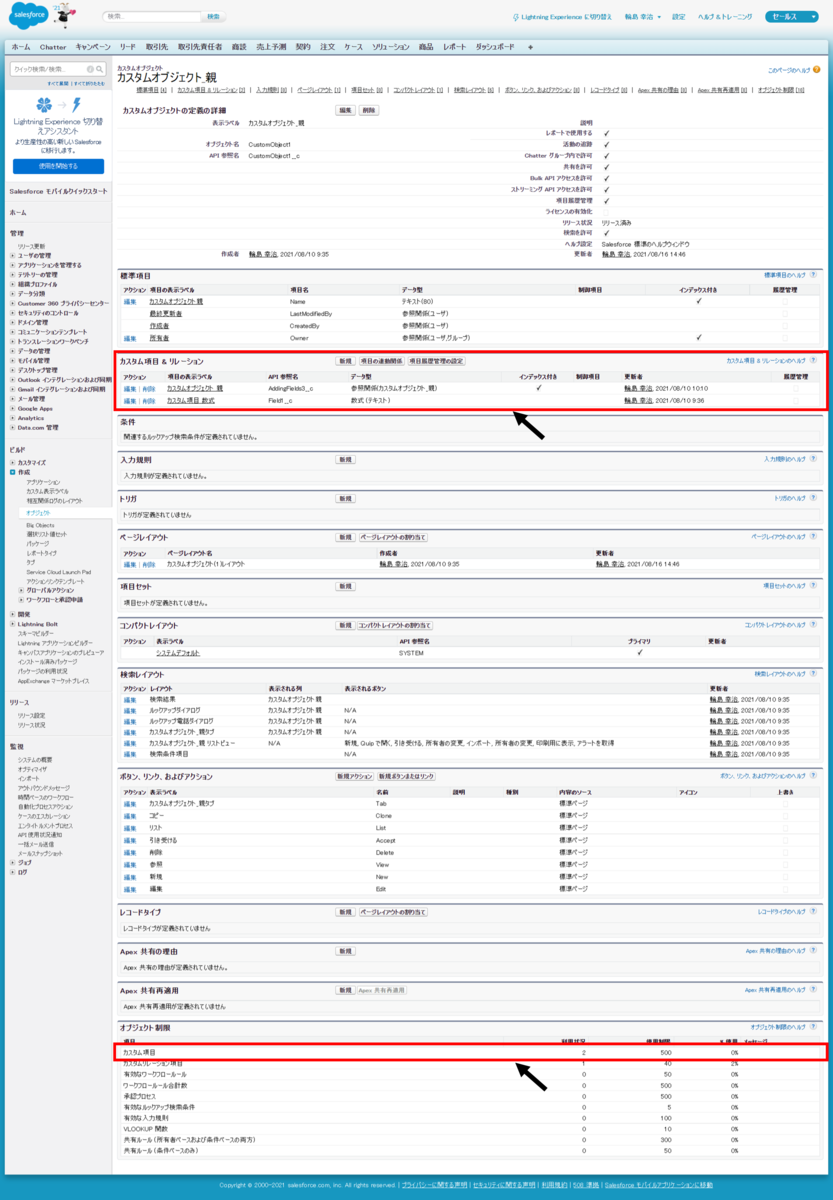Click 編集 link for AddingFields3__c row
The height and width of the screenshot is (1200, 833).
coord(129,388)
